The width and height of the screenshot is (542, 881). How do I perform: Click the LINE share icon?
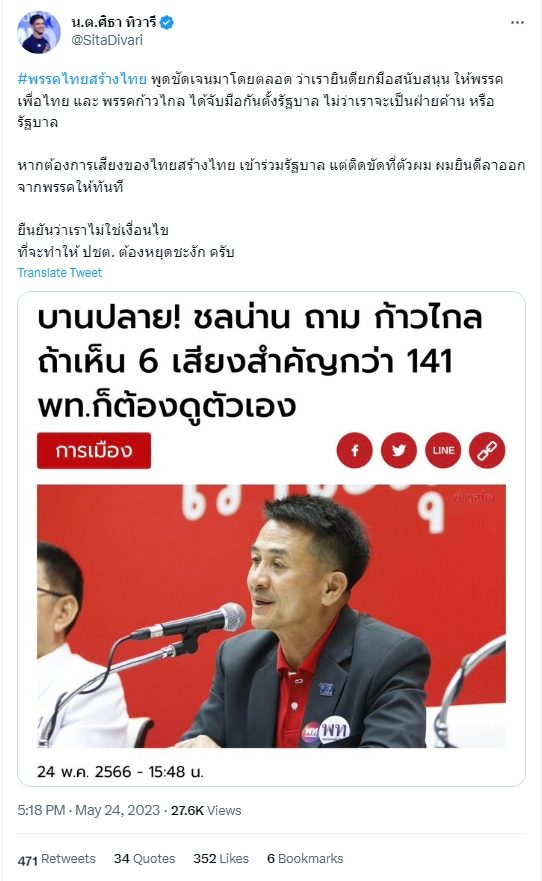click(x=443, y=450)
